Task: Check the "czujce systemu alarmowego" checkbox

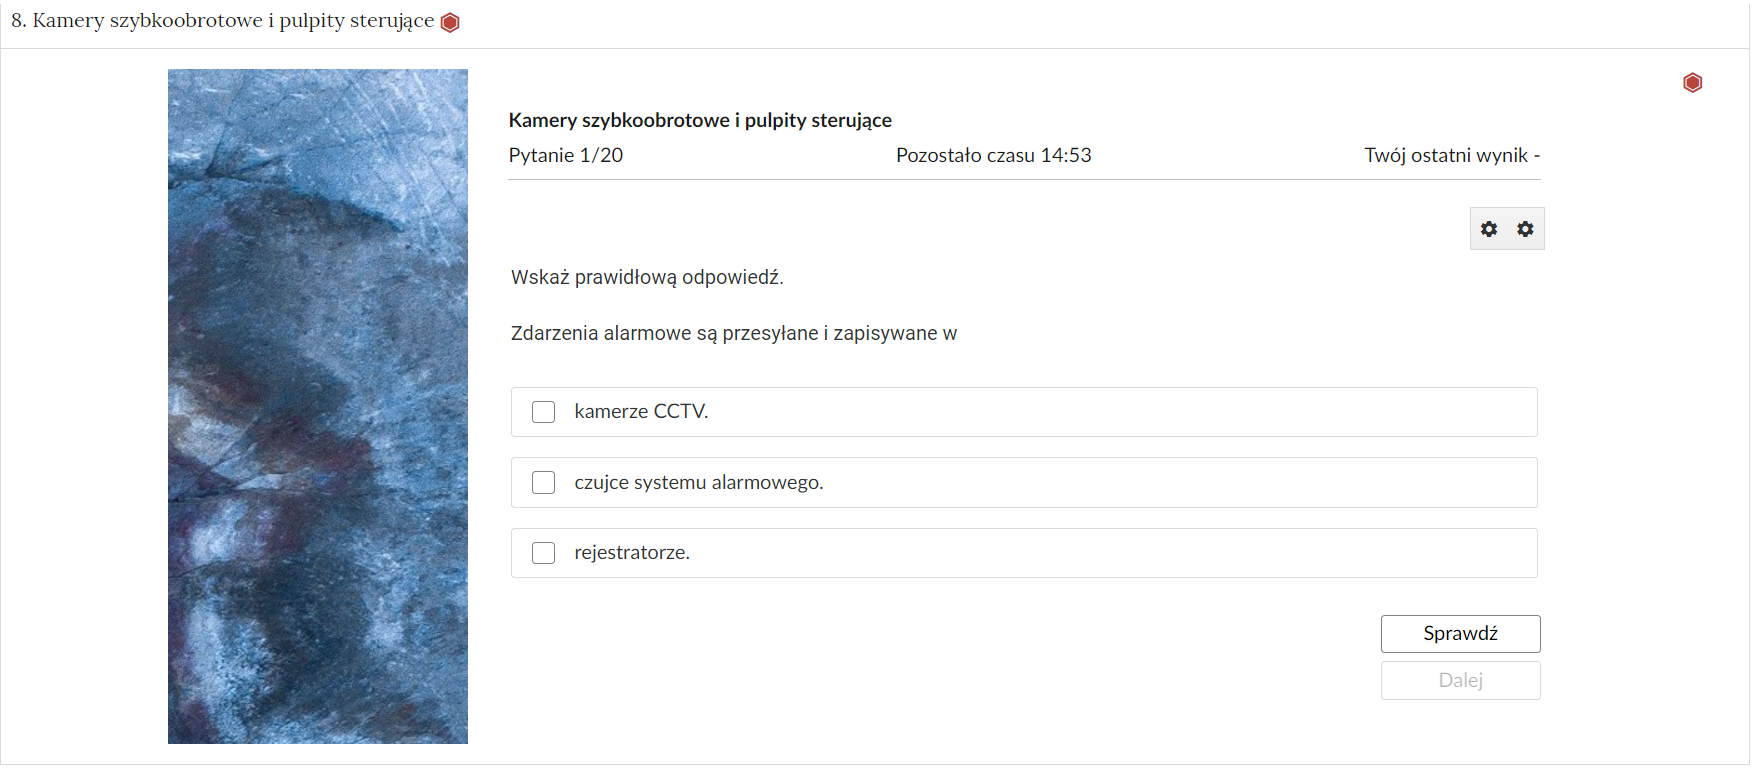Action: pyautogui.click(x=543, y=482)
